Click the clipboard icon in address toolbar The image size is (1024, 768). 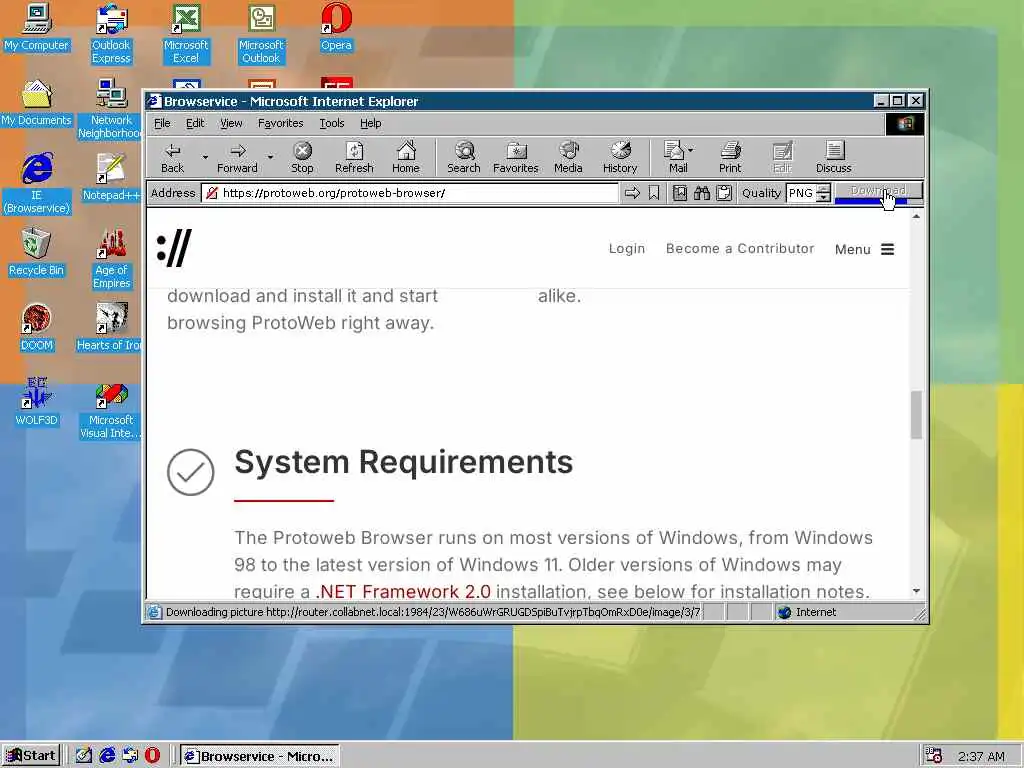coord(724,193)
